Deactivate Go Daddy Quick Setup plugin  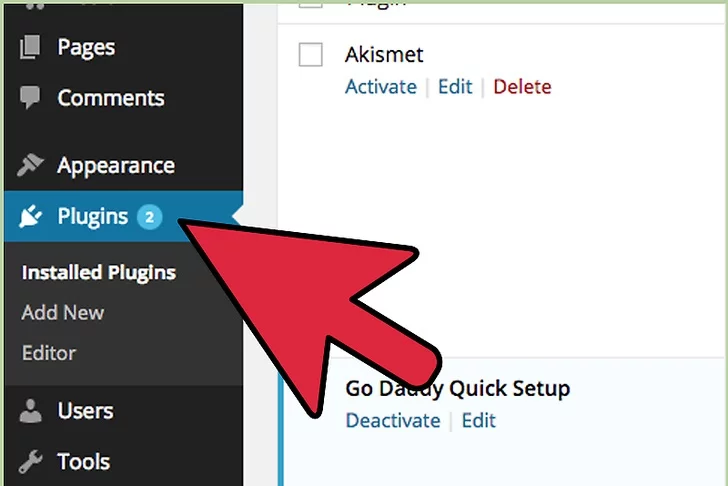point(392,420)
